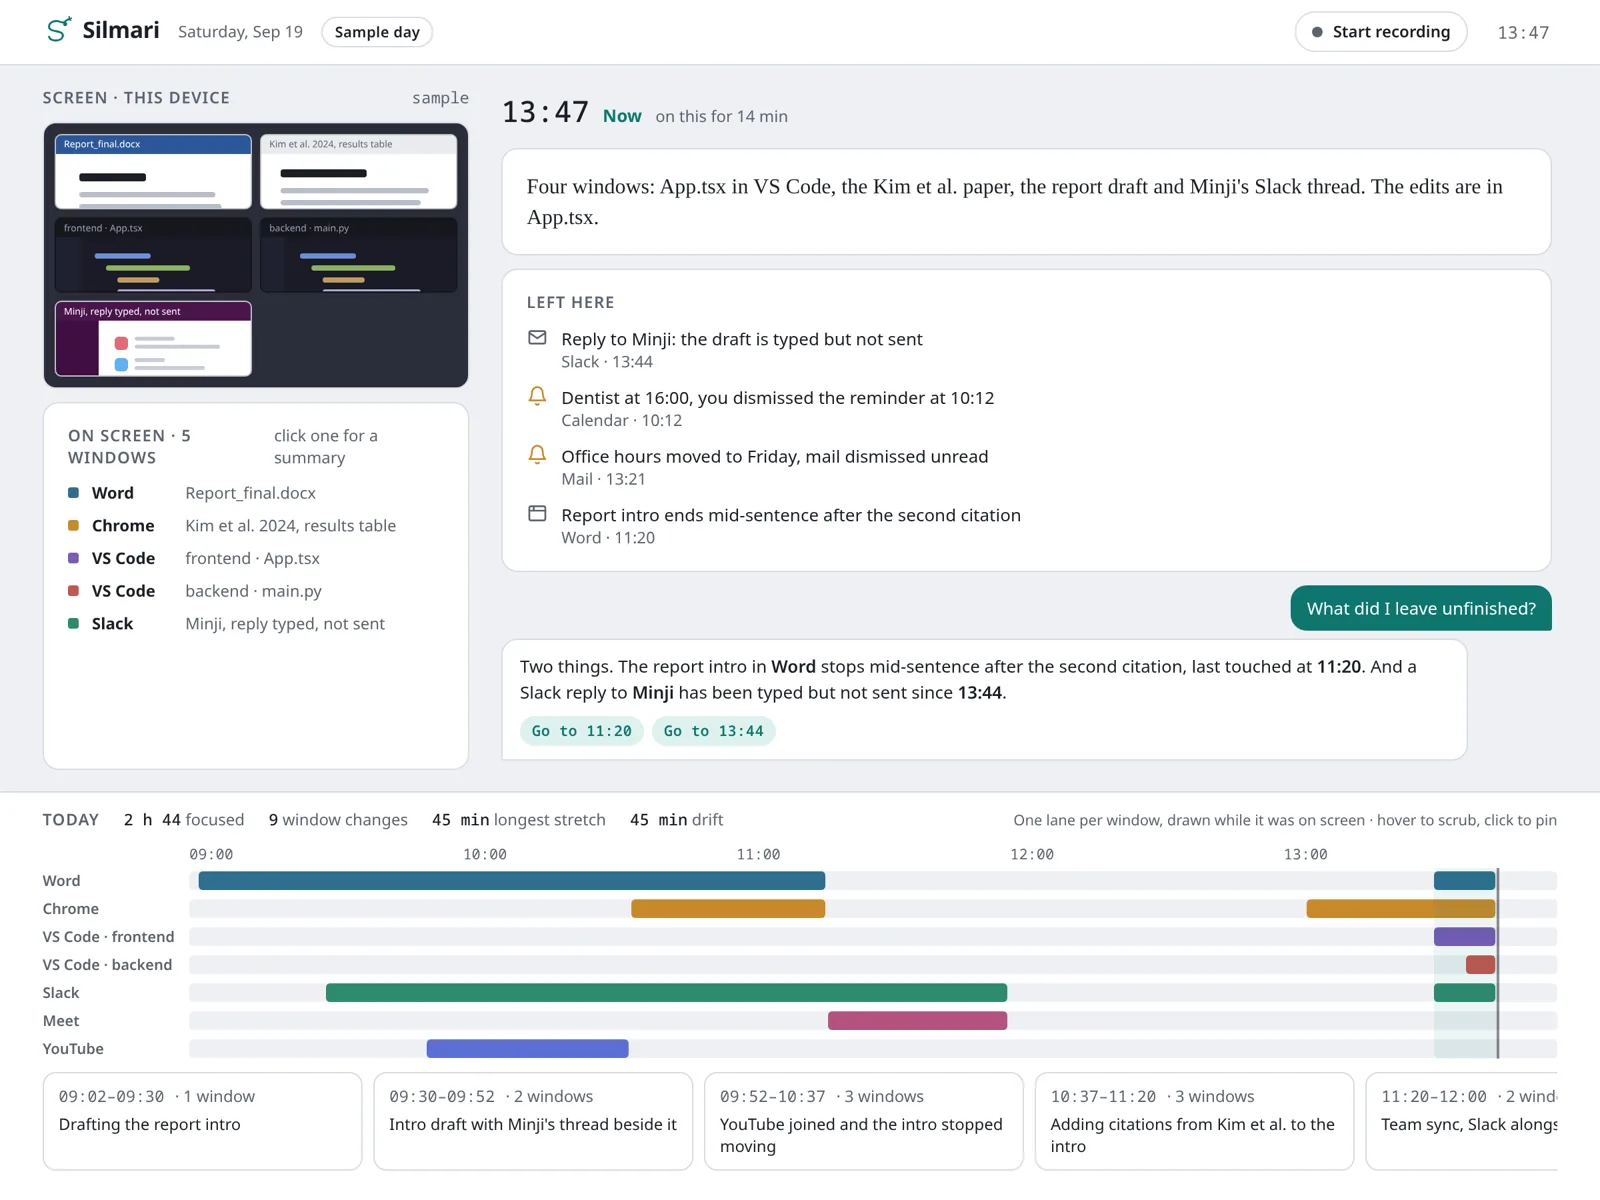Open the 10:37–11:20 Adding citations card
Screen dimensions: 1600x1200
tap(1194, 1121)
